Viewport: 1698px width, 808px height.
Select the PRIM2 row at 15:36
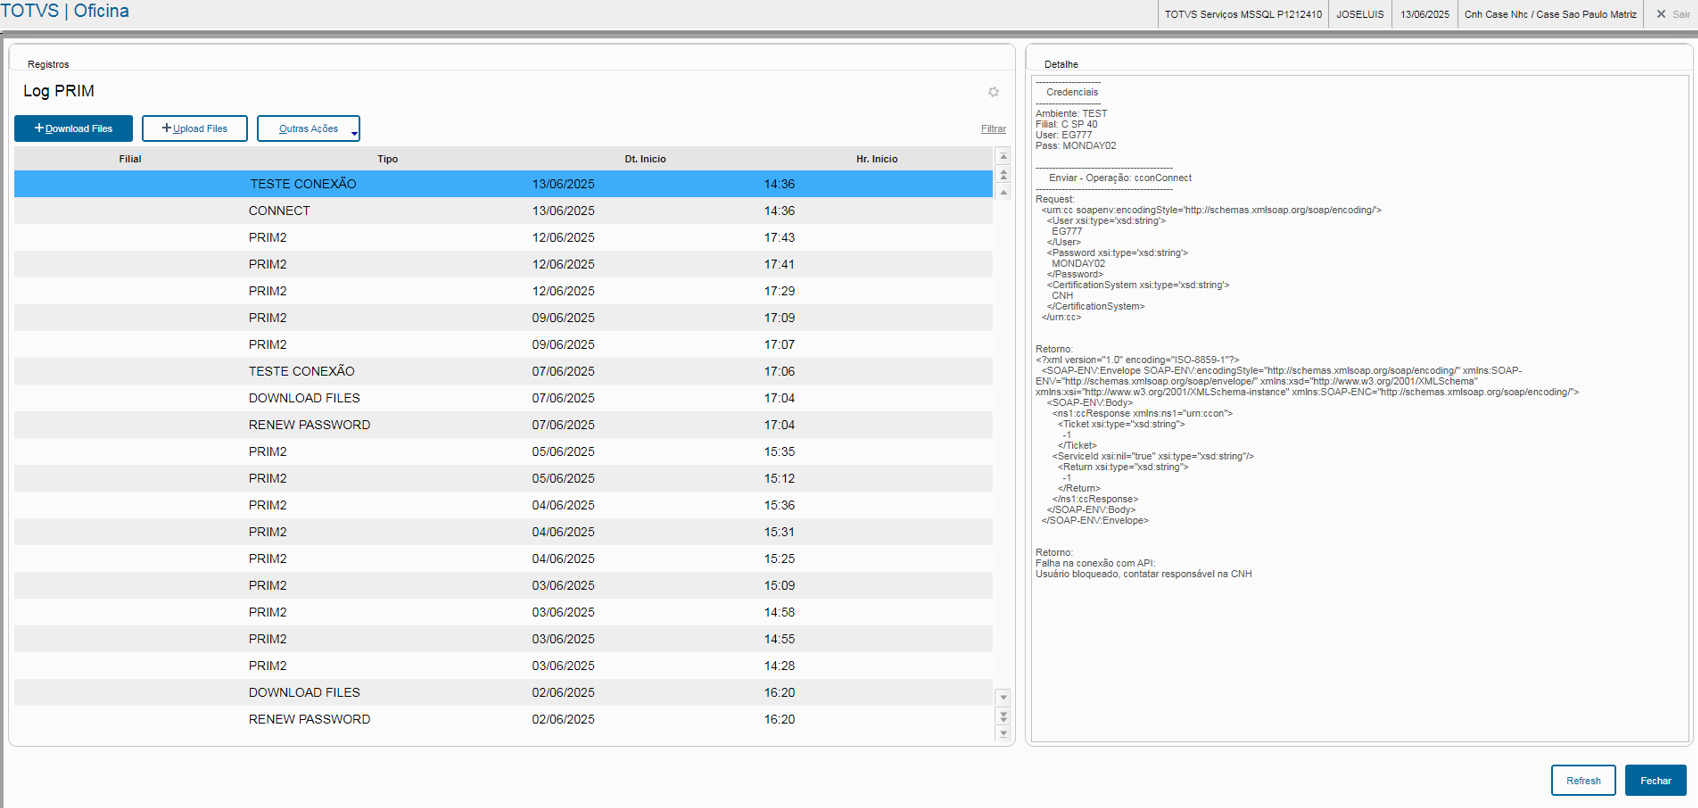[503, 505]
